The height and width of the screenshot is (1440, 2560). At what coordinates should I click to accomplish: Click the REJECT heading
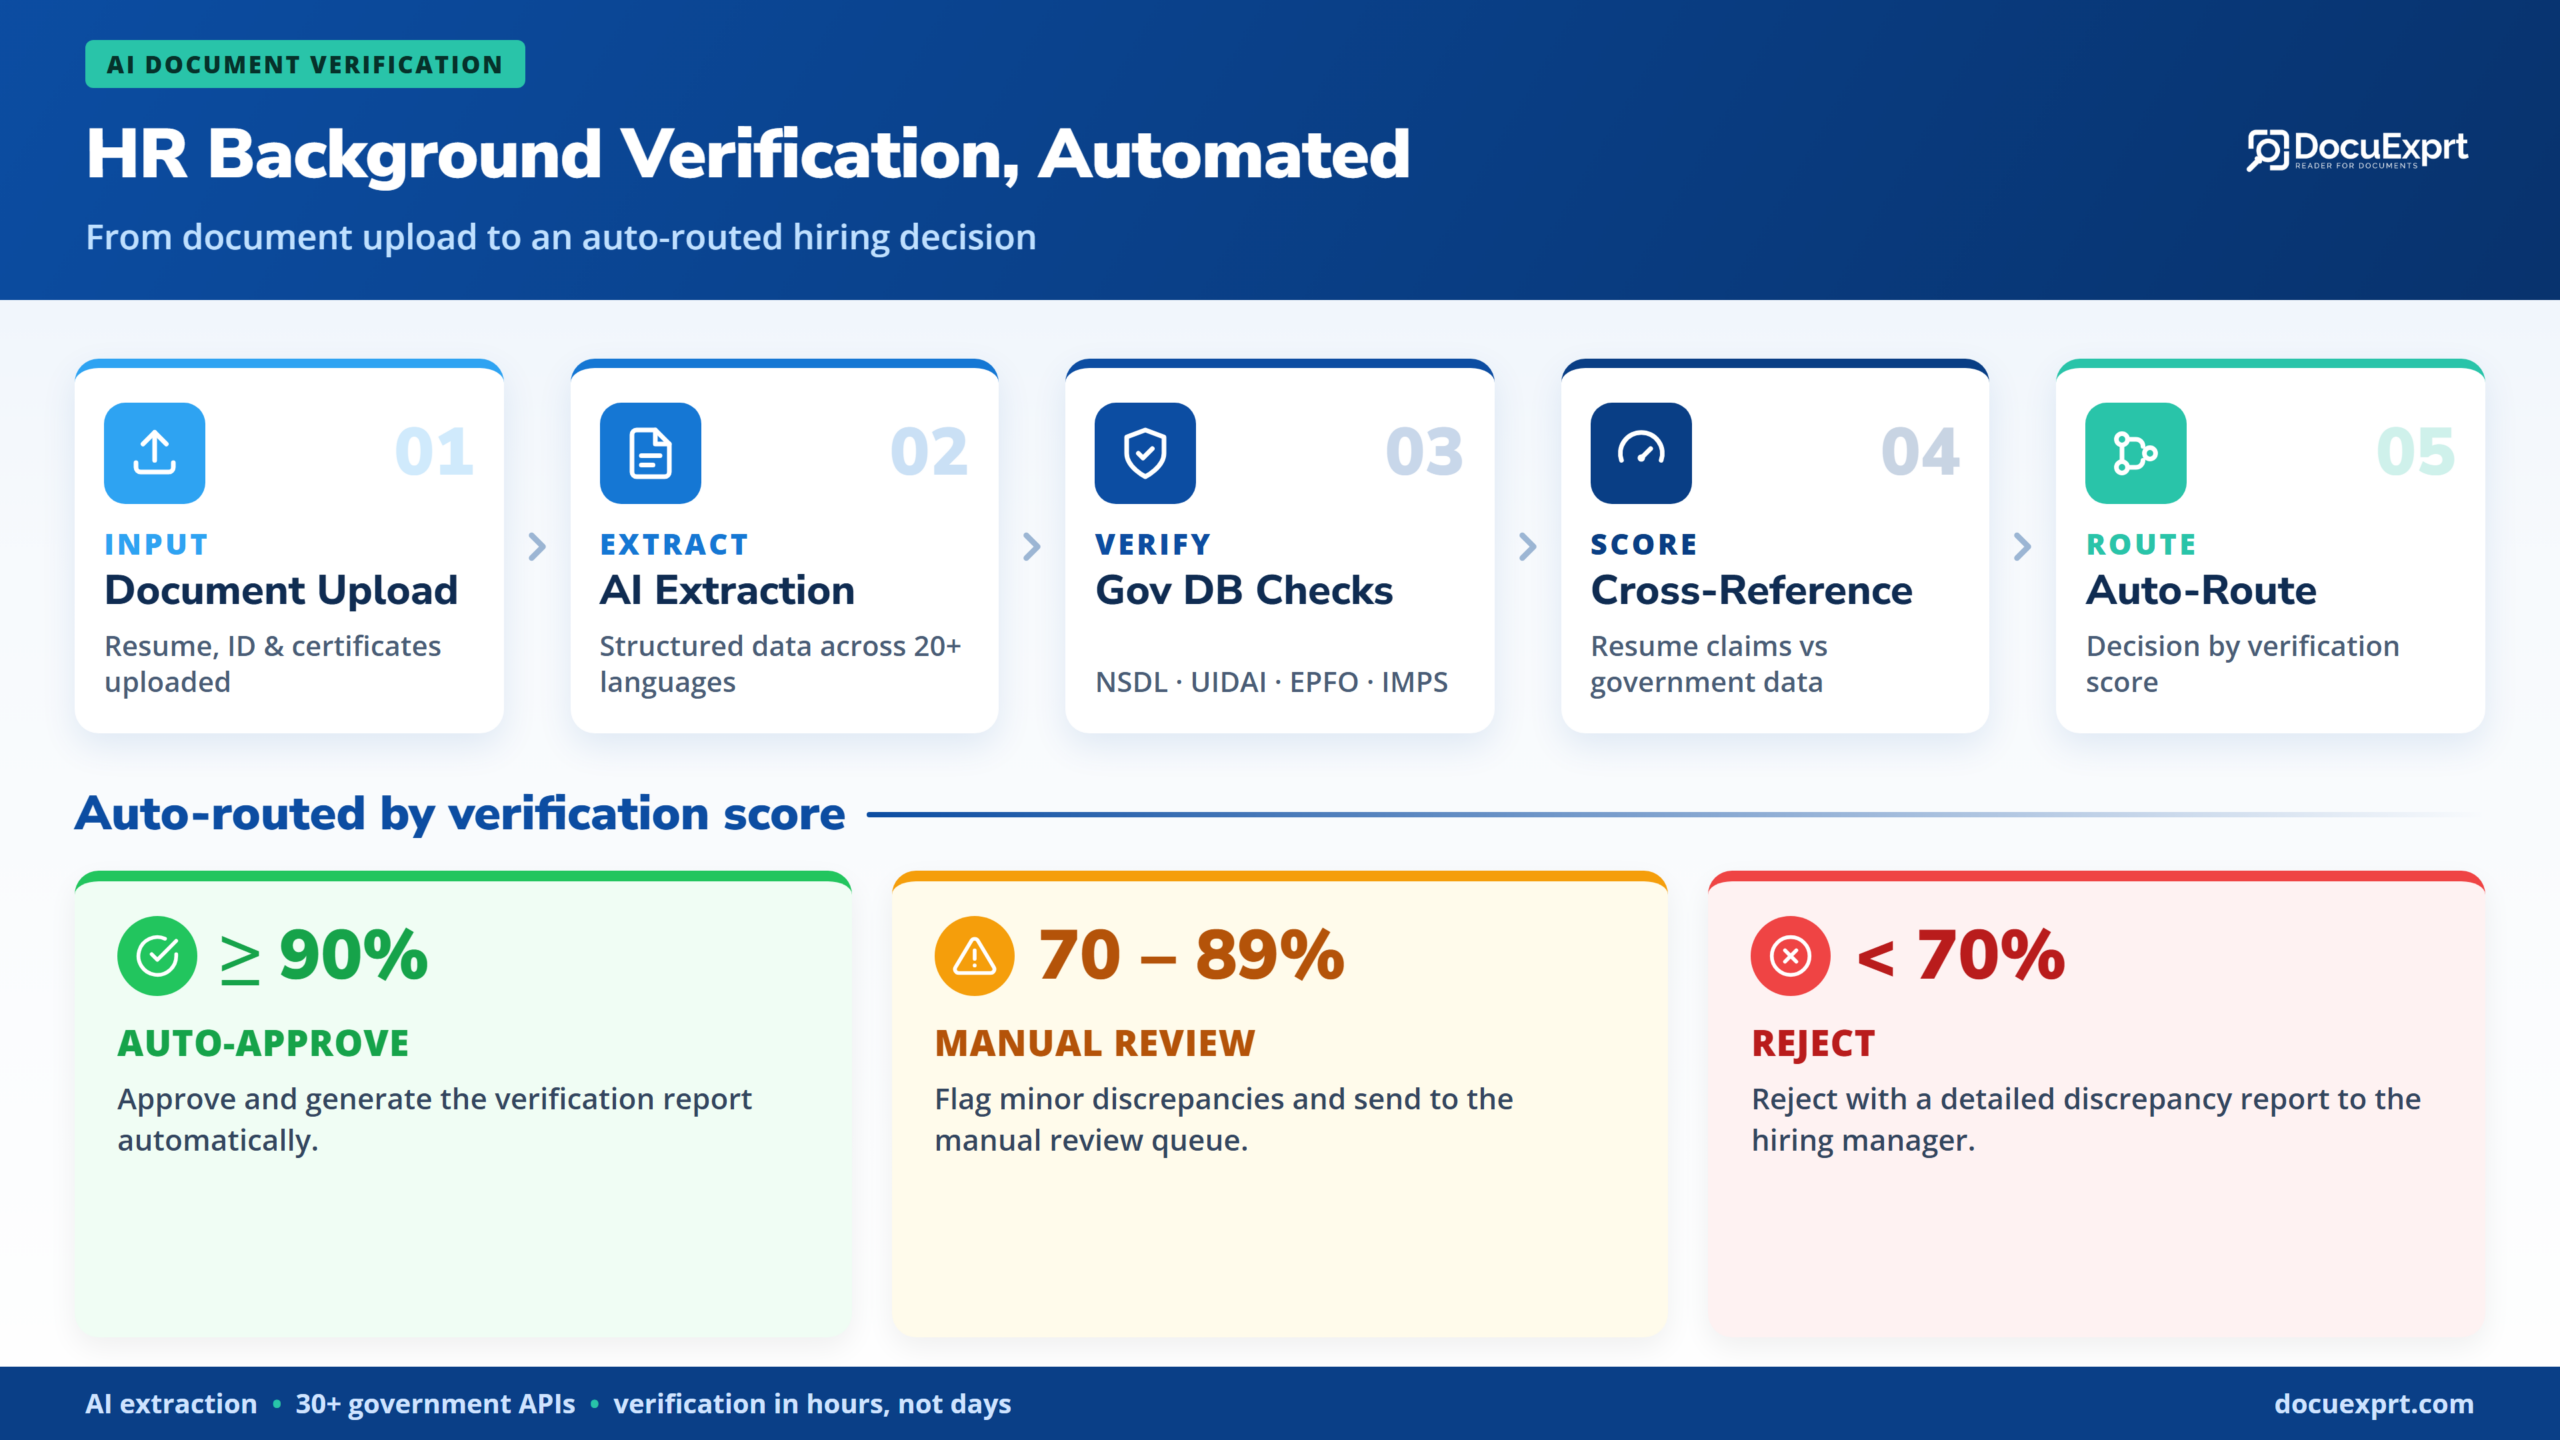tap(1813, 1044)
